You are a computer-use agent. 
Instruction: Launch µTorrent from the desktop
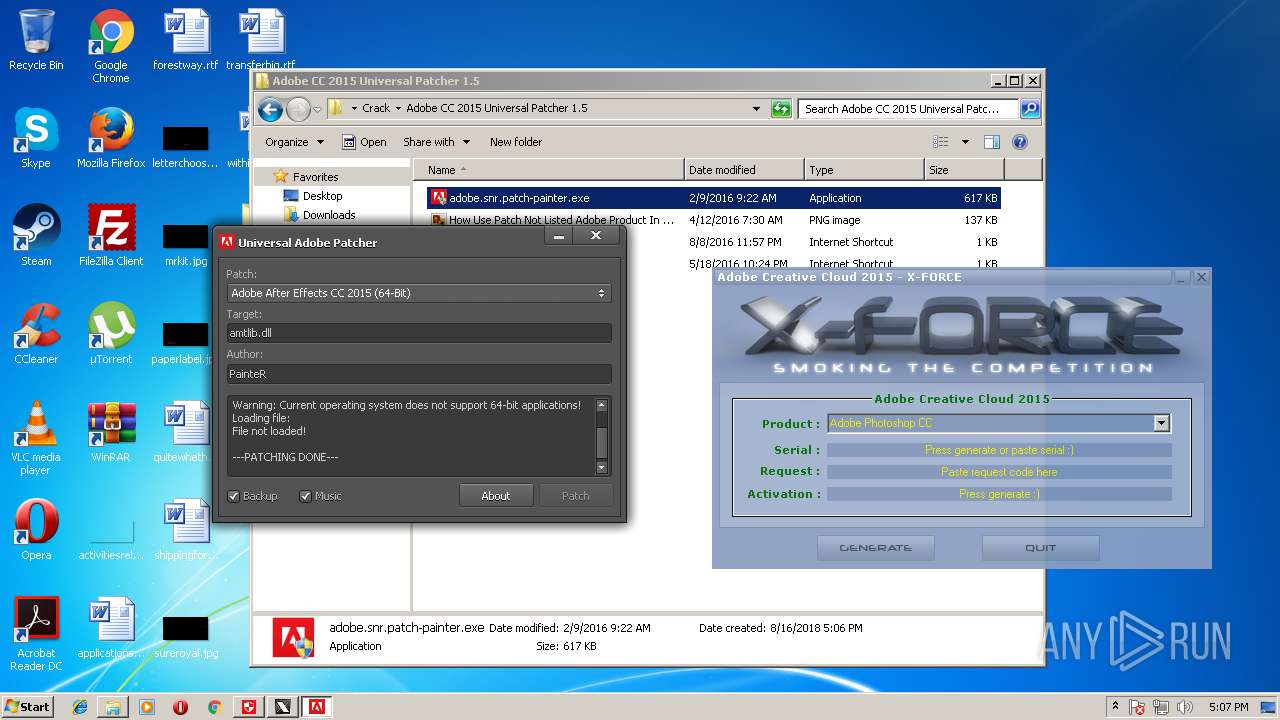click(111, 334)
